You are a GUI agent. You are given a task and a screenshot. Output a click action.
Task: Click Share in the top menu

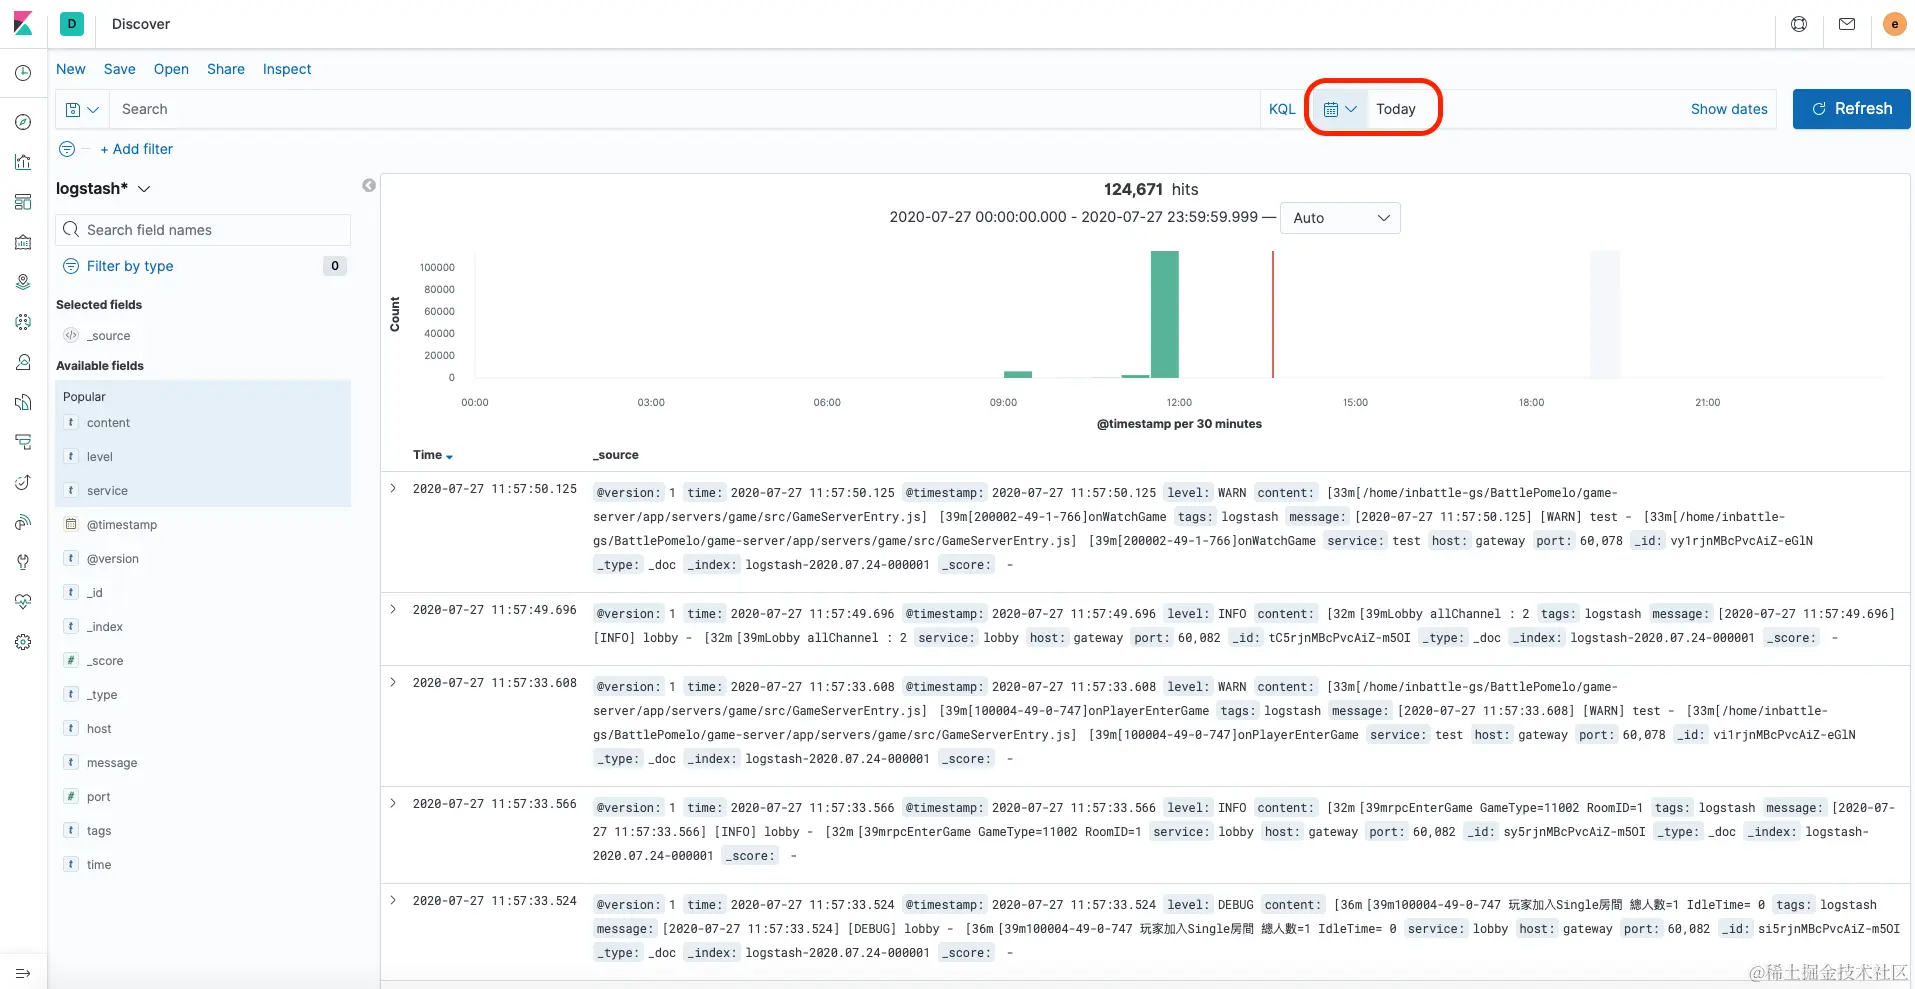pyautogui.click(x=226, y=69)
